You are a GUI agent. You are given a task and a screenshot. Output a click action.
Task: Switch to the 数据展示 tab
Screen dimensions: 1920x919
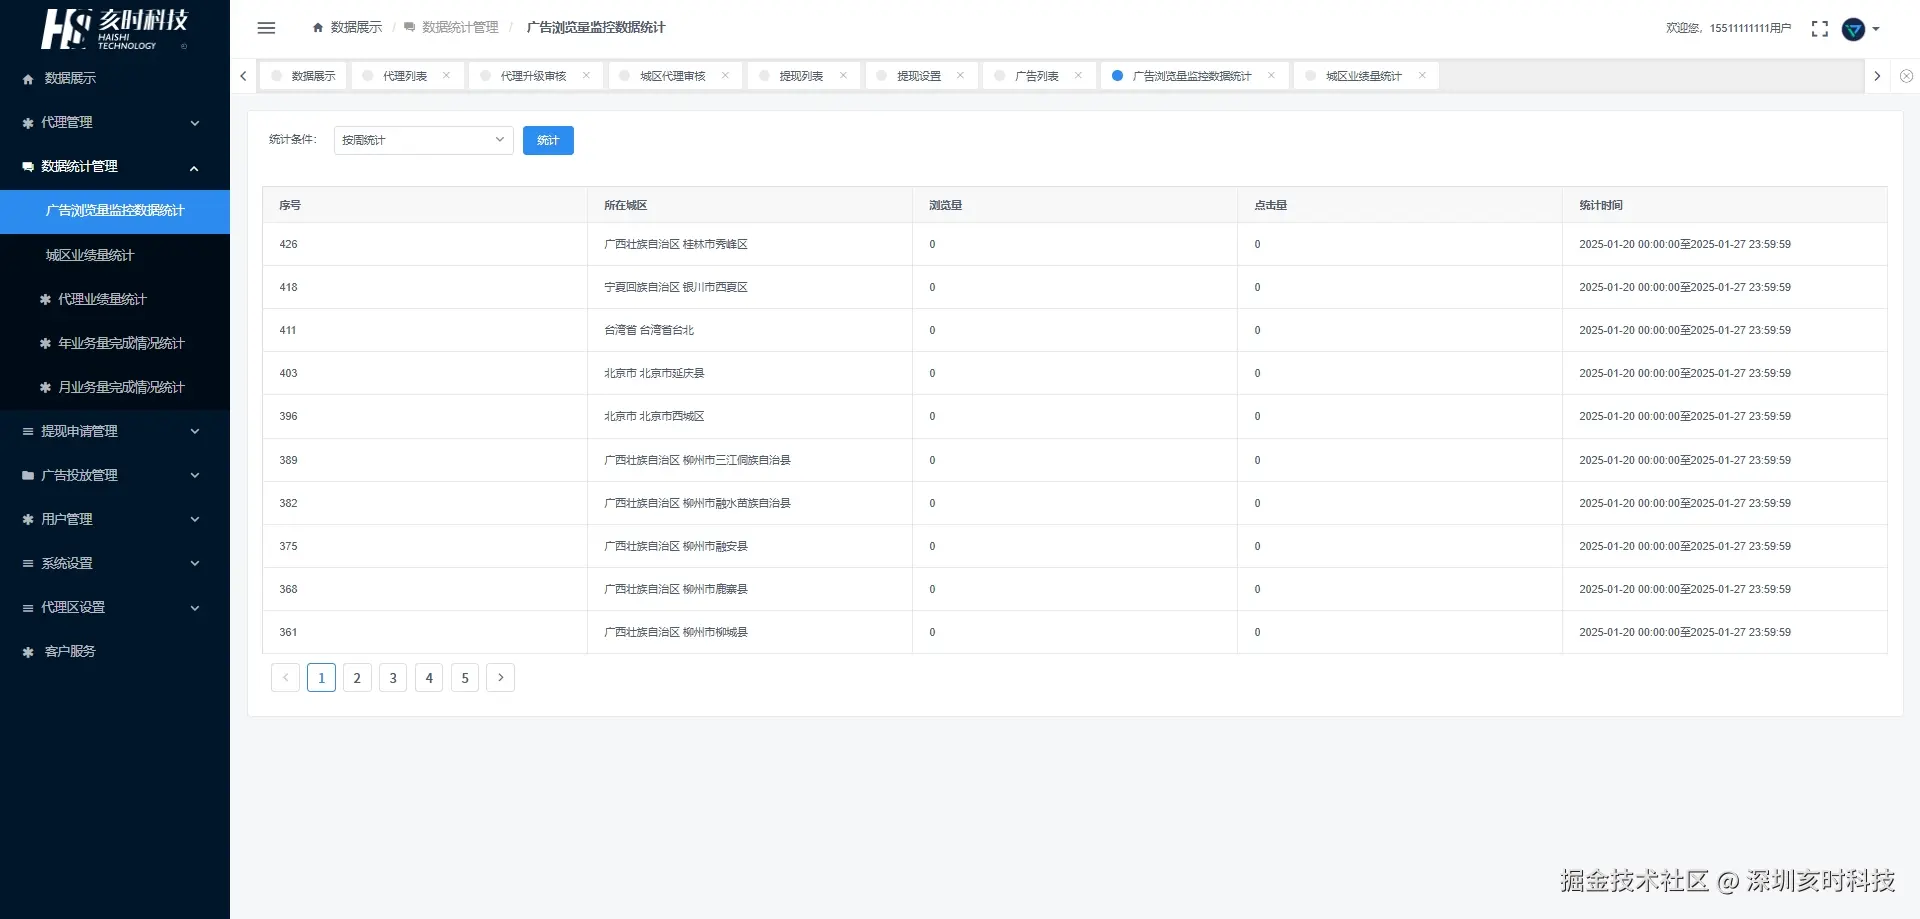point(303,76)
